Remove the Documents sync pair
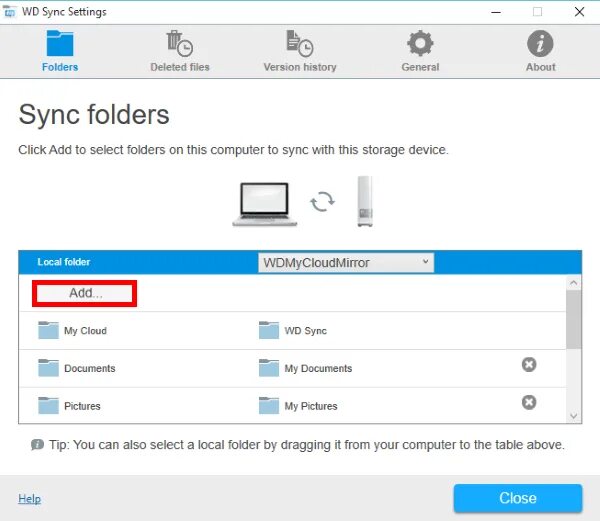The width and height of the screenshot is (600, 521). point(529,365)
